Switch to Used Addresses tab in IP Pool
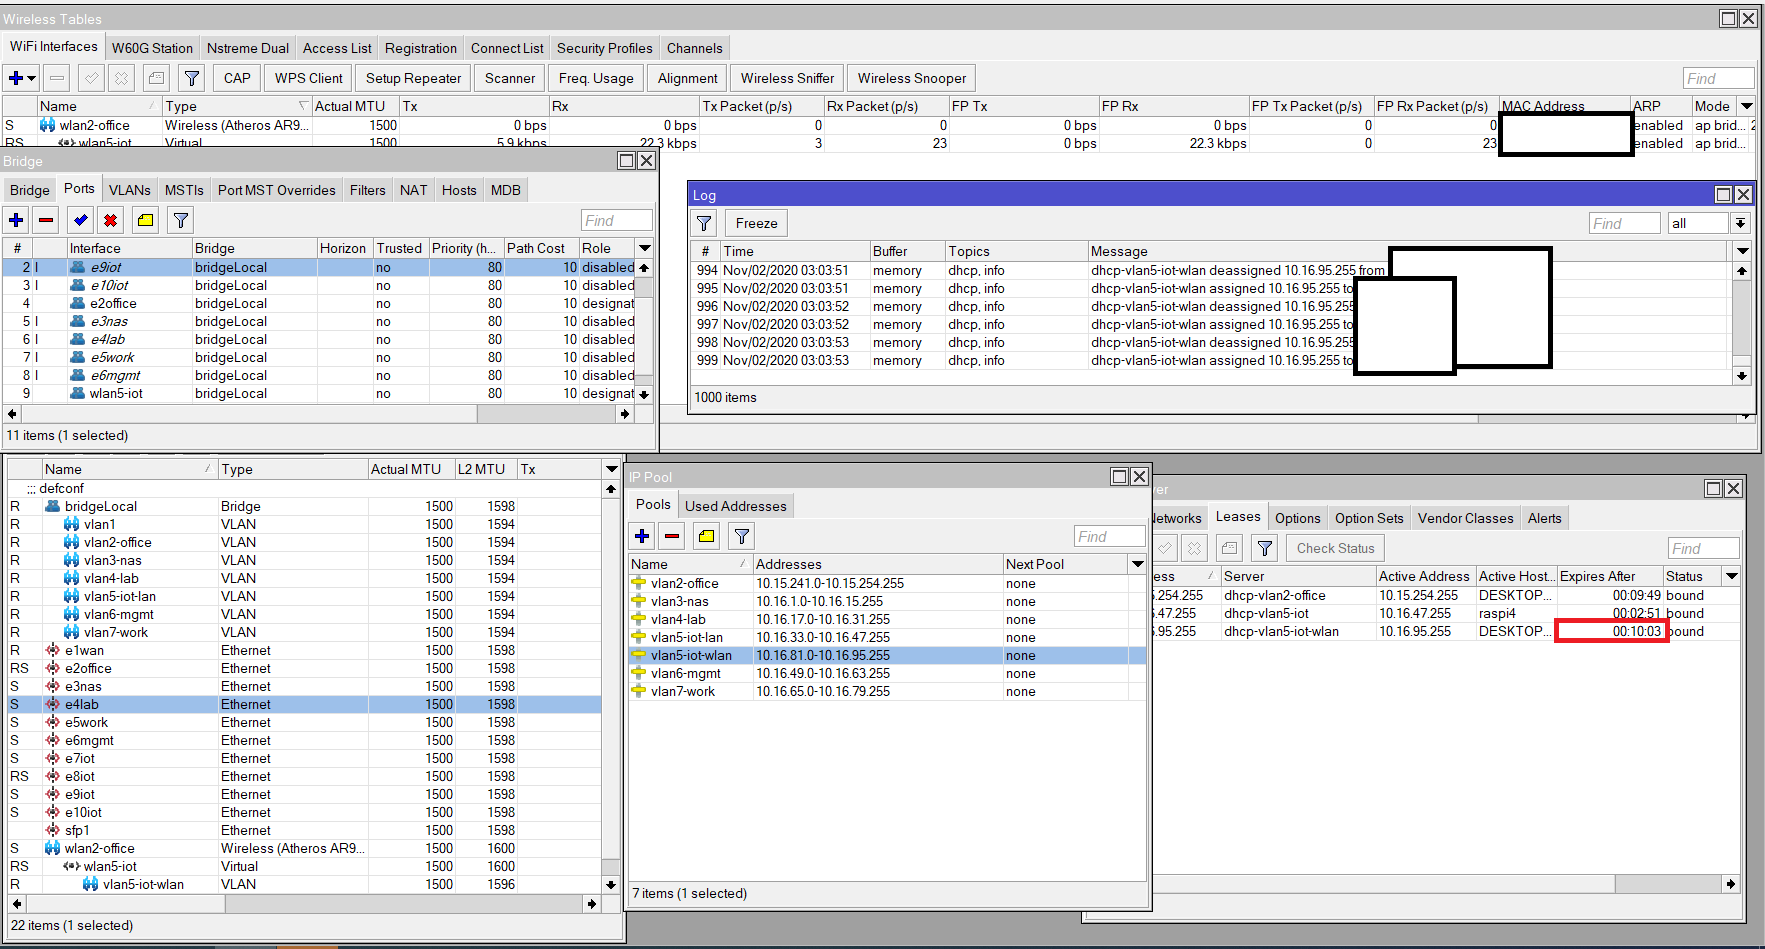Image resolution: width=1765 pixels, height=949 pixels. 736,506
